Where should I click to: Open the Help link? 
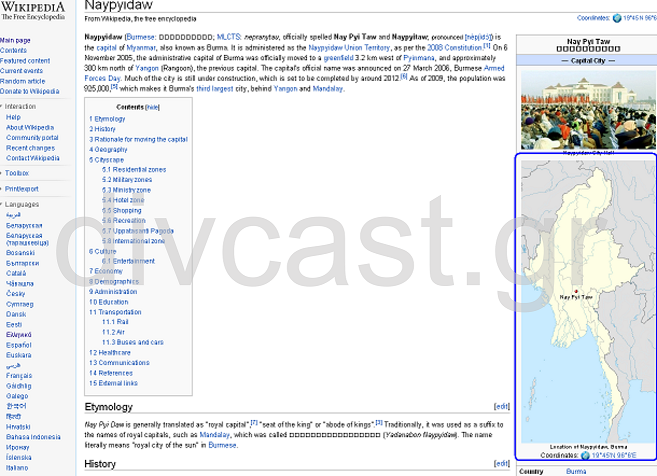[x=13, y=117]
